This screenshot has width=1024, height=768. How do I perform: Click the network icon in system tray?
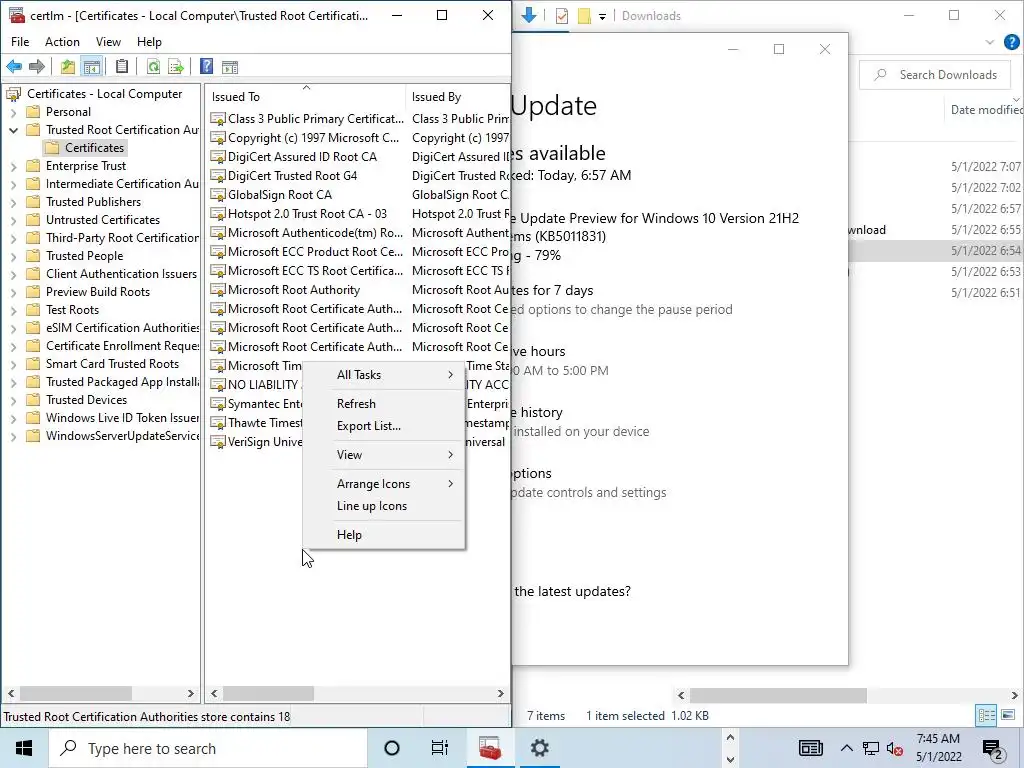871,748
